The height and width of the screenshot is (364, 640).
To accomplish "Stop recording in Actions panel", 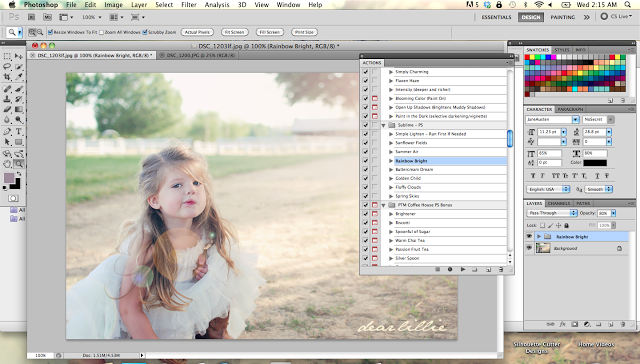I will (x=438, y=269).
